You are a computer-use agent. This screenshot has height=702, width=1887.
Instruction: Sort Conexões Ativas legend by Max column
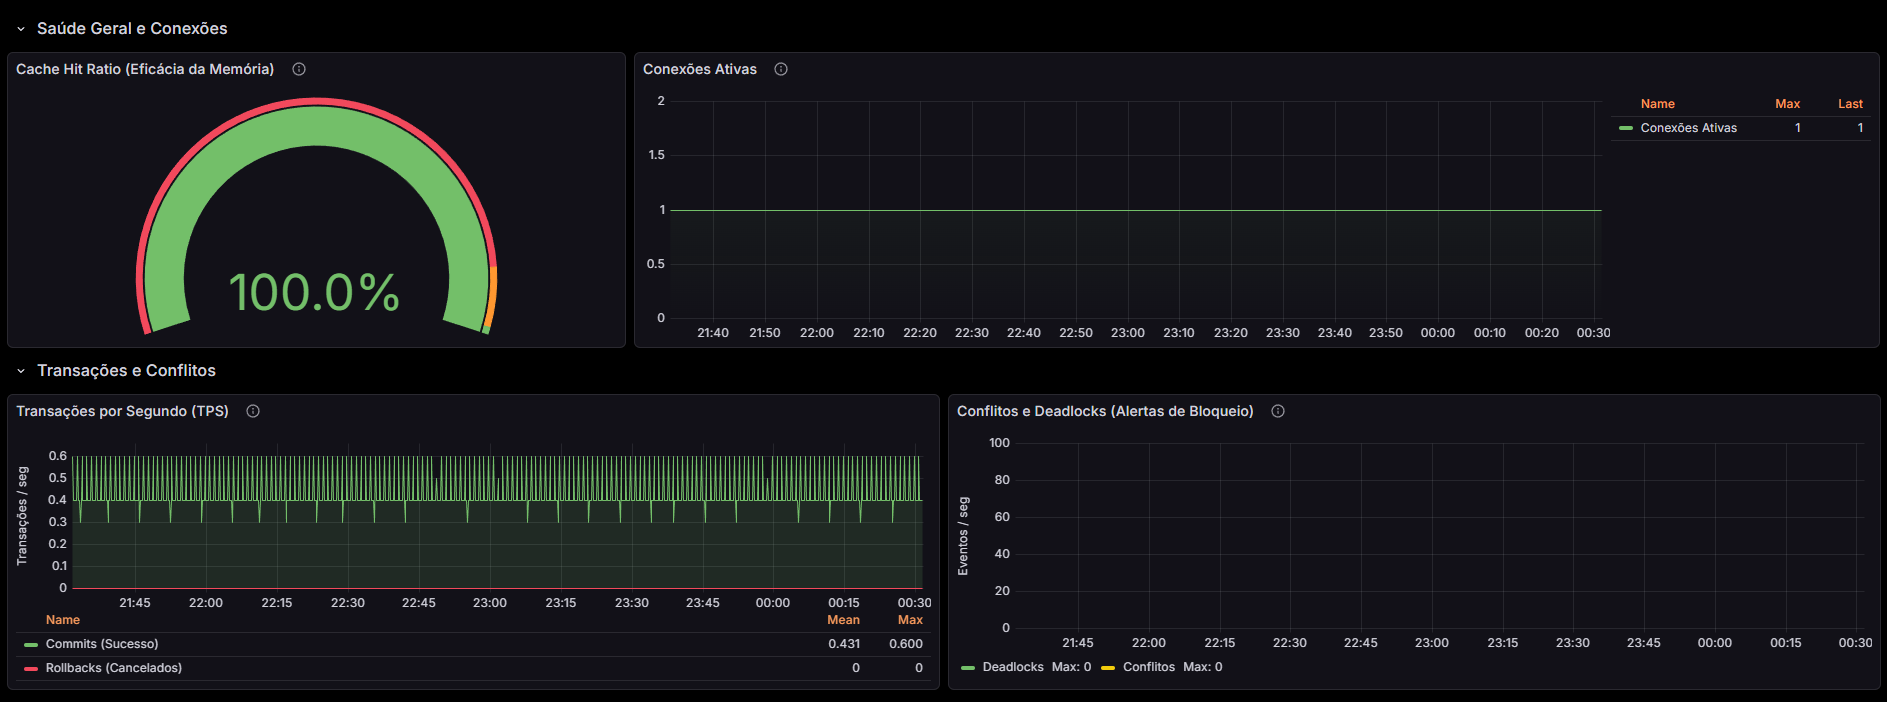tap(1787, 104)
